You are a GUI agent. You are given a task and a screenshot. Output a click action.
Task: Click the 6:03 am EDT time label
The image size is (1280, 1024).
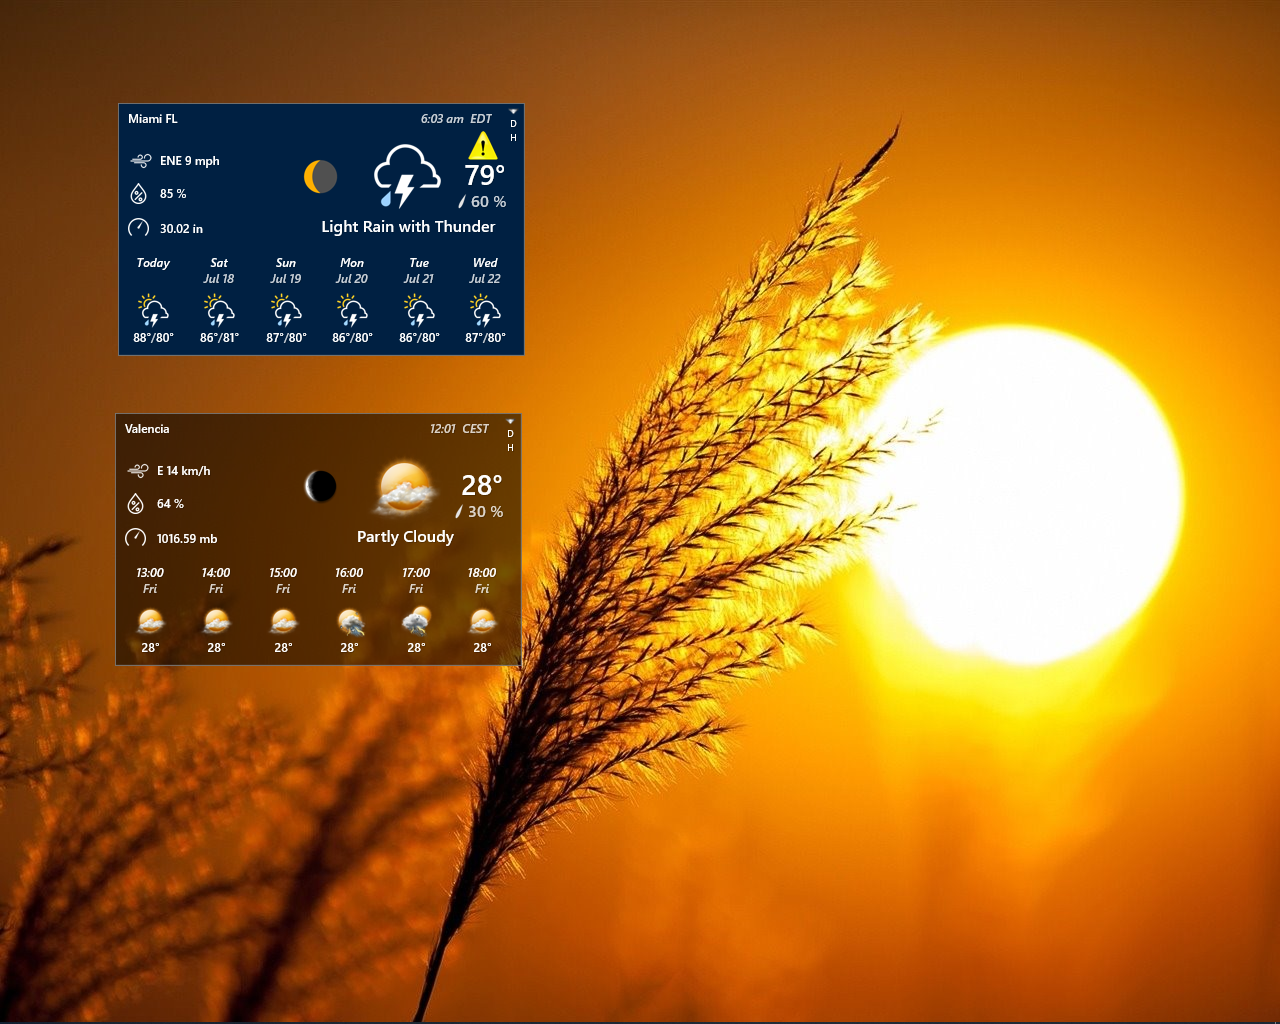click(x=456, y=119)
